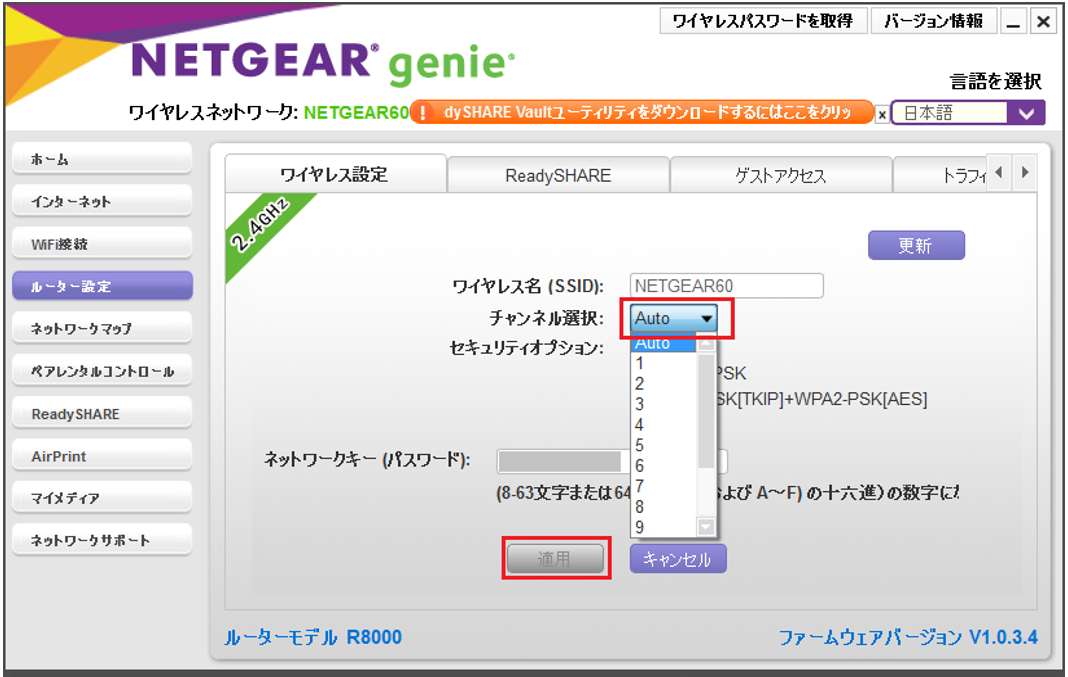Choose channel 9 from the list

click(x=663, y=526)
